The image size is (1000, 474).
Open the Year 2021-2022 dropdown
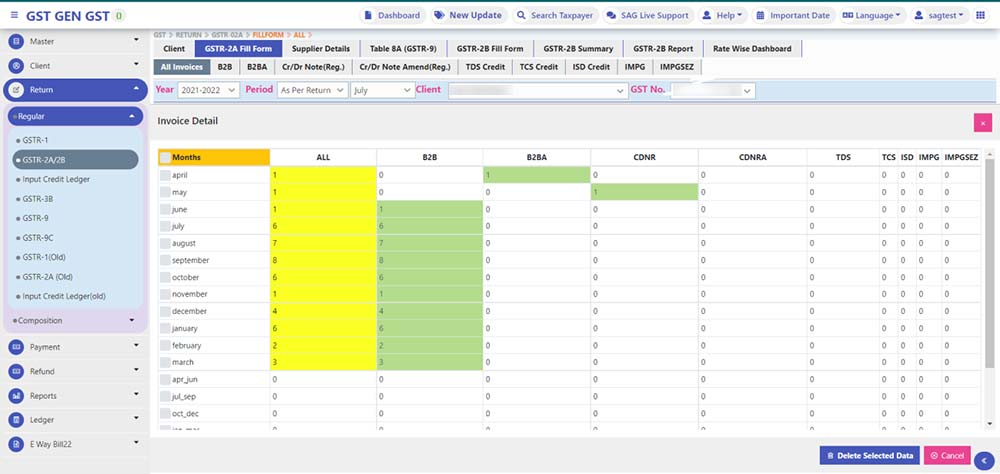coord(209,90)
